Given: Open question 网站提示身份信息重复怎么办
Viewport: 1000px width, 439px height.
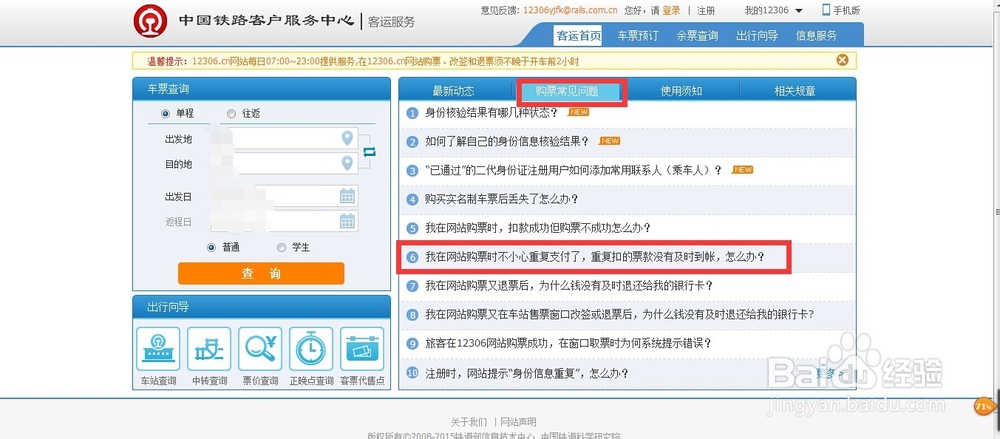Looking at the screenshot, I should [x=527, y=373].
